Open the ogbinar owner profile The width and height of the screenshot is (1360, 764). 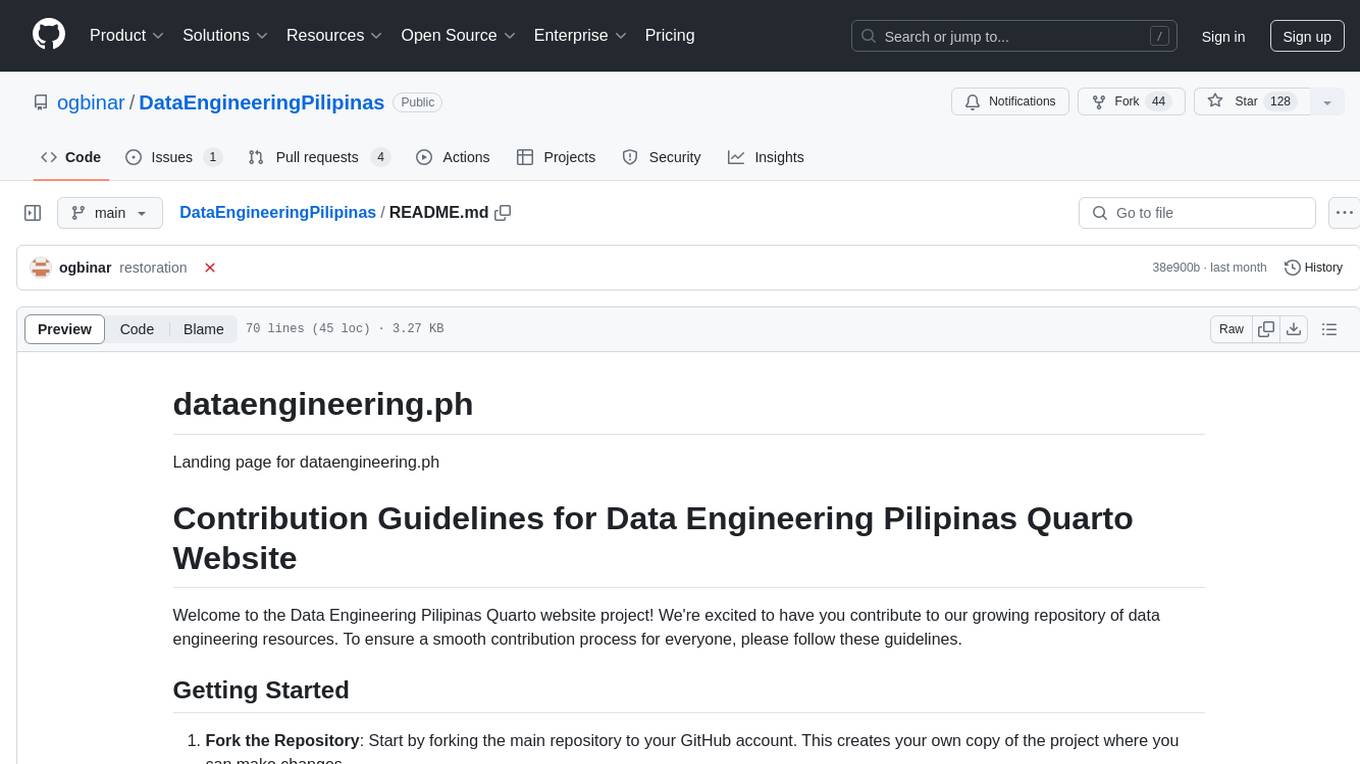(90, 102)
